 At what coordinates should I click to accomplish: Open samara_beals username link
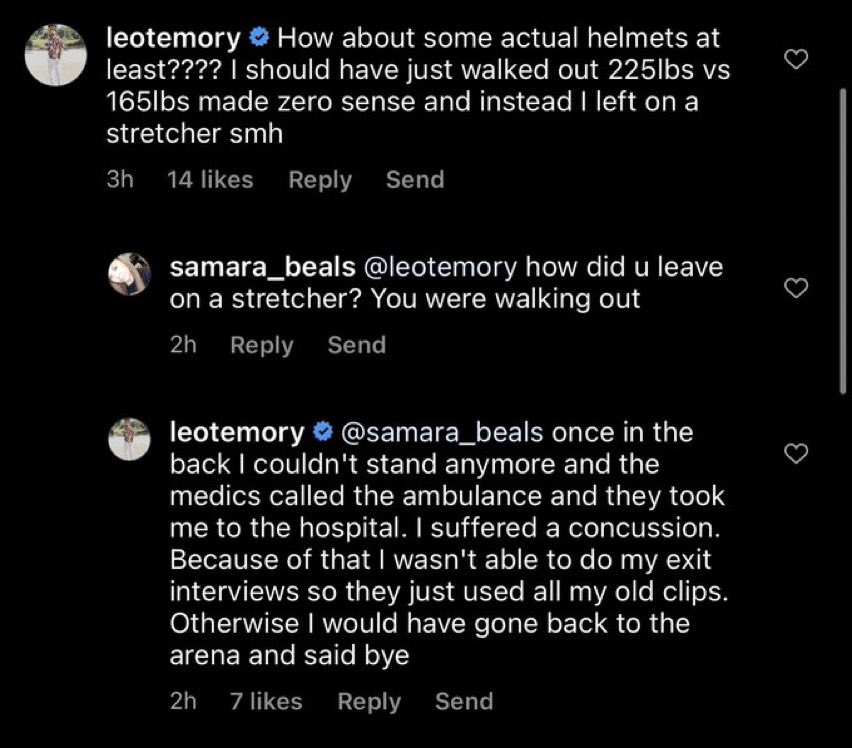262,267
